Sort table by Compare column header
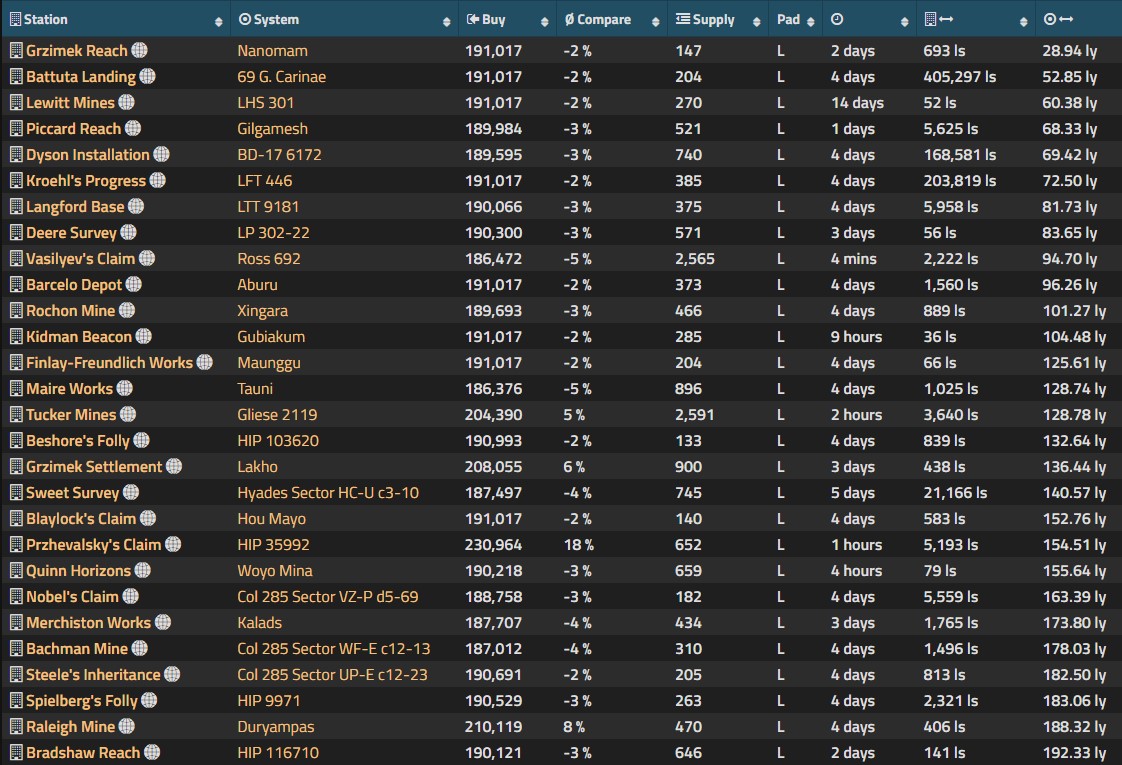 coord(612,19)
